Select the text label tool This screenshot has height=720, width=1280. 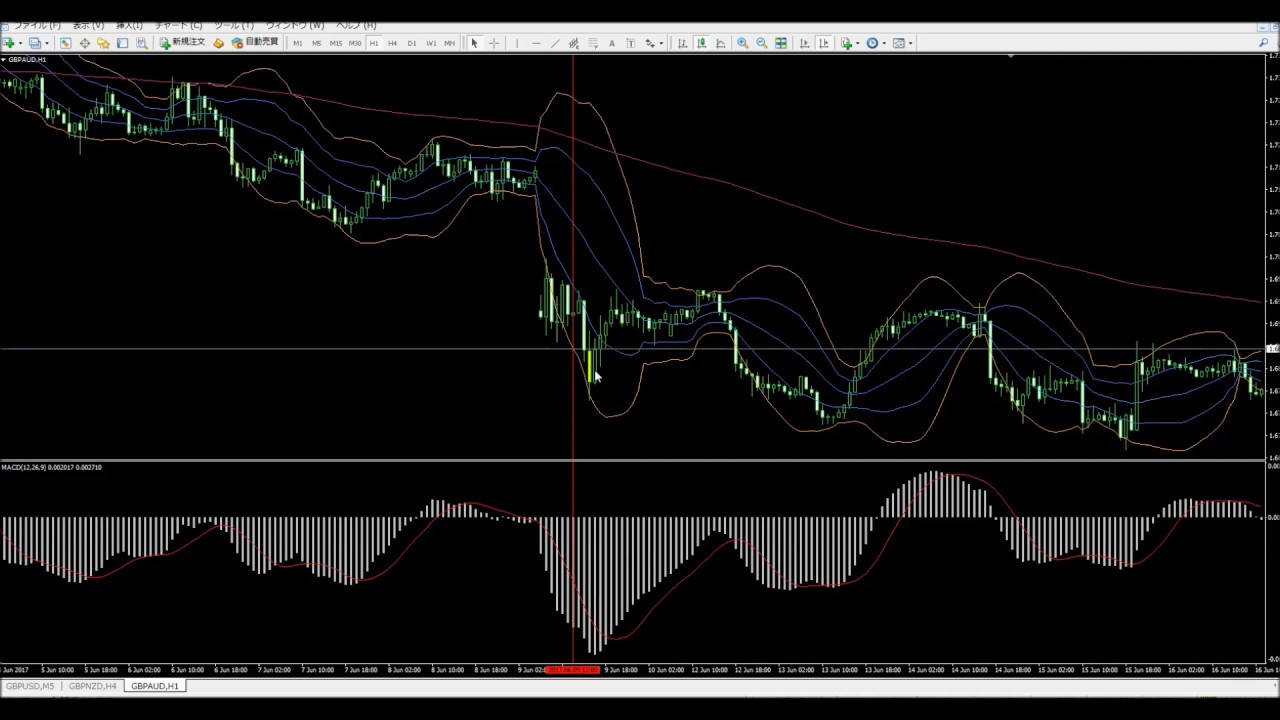click(611, 43)
